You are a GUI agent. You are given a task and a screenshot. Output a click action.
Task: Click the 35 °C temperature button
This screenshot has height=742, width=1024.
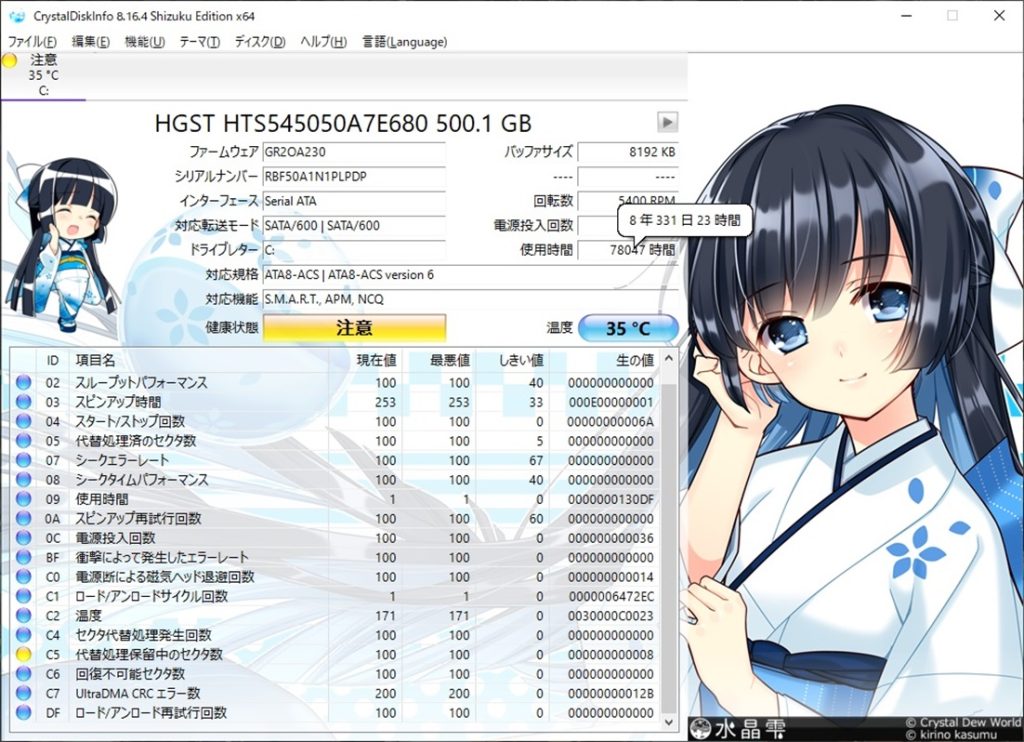[x=628, y=328]
